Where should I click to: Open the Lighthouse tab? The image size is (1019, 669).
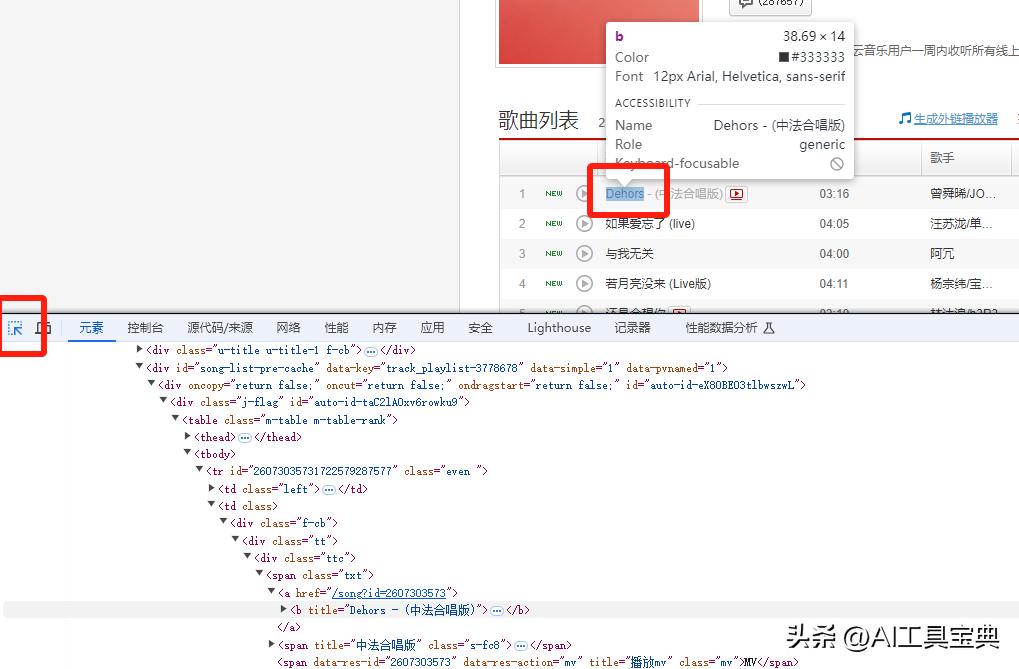click(559, 328)
